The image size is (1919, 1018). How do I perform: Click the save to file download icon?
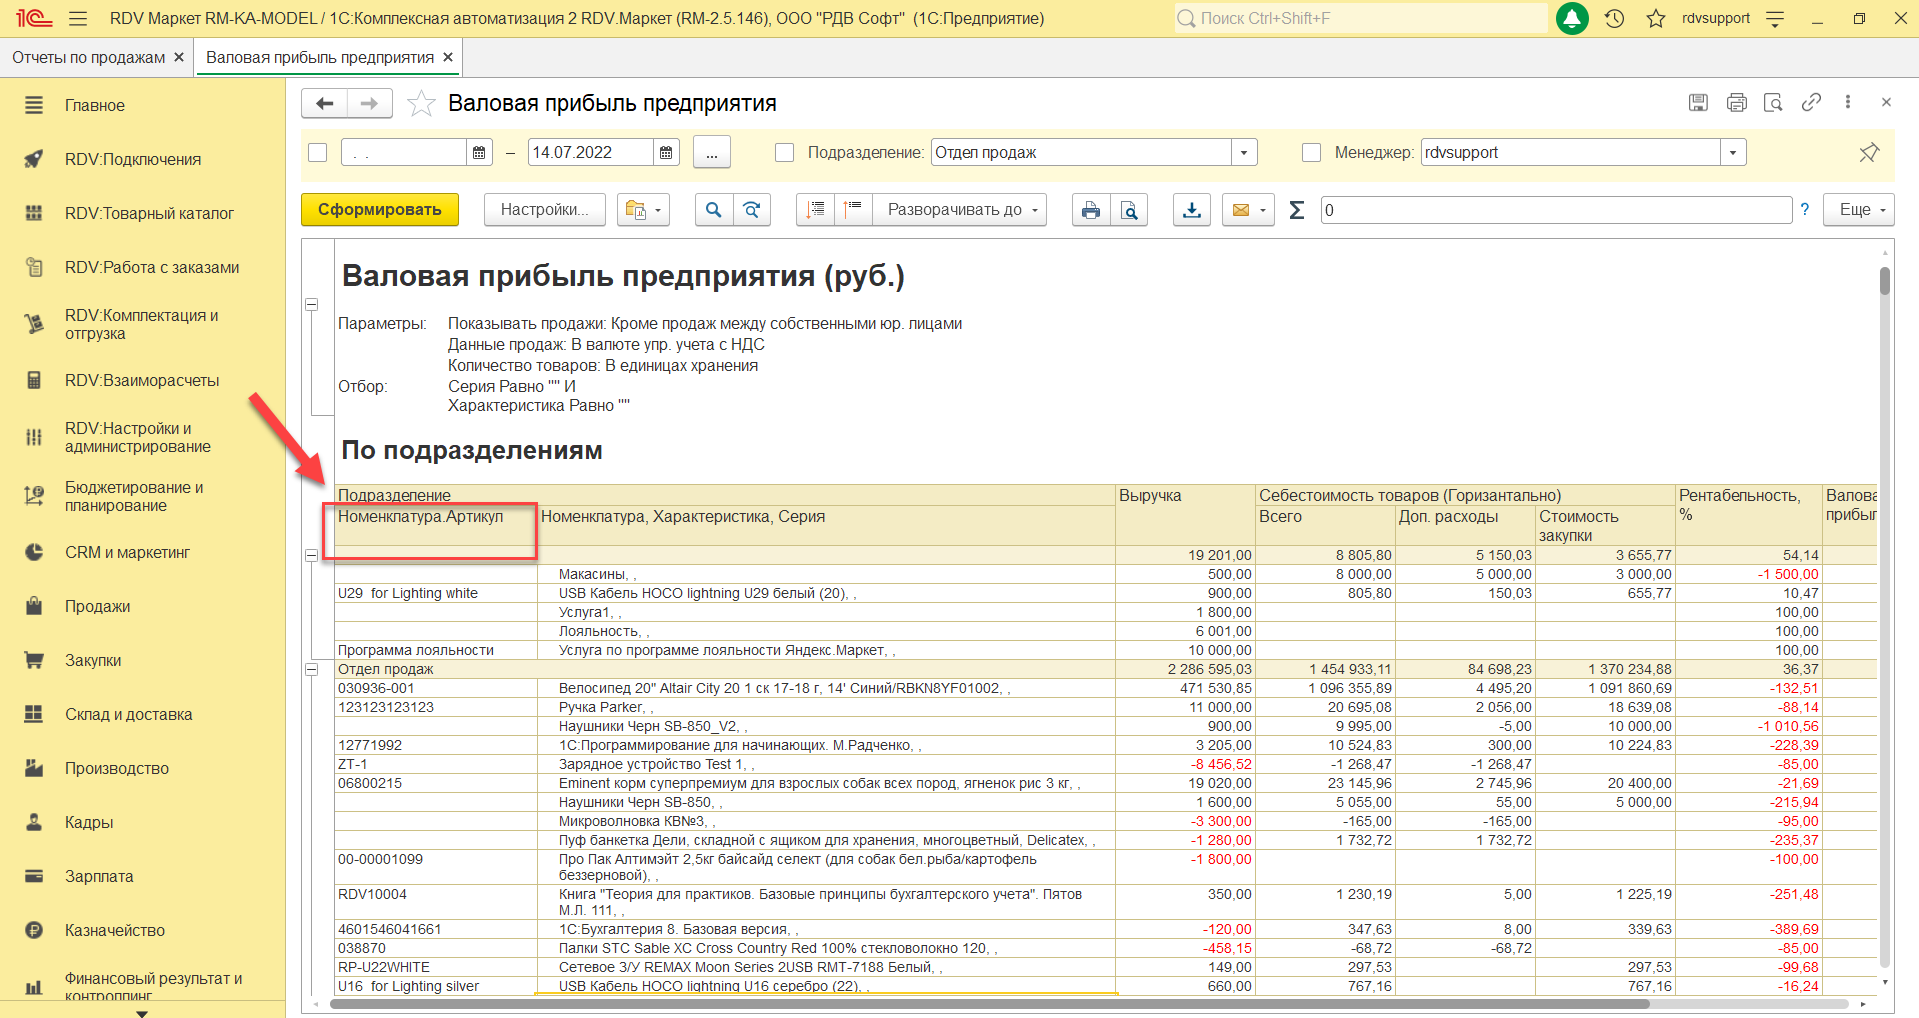(1191, 210)
